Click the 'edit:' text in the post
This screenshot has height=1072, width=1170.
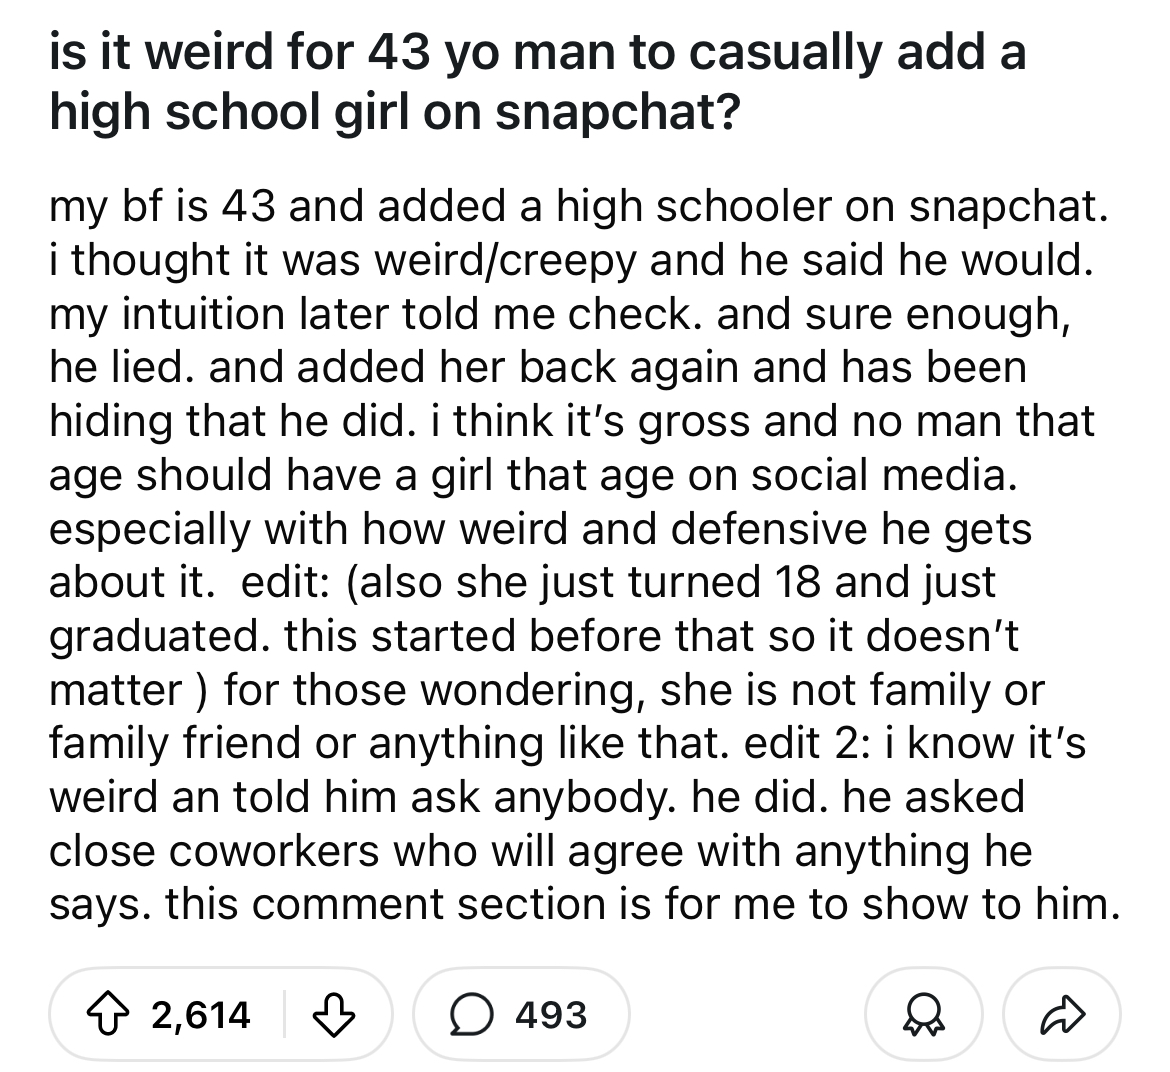point(286,582)
